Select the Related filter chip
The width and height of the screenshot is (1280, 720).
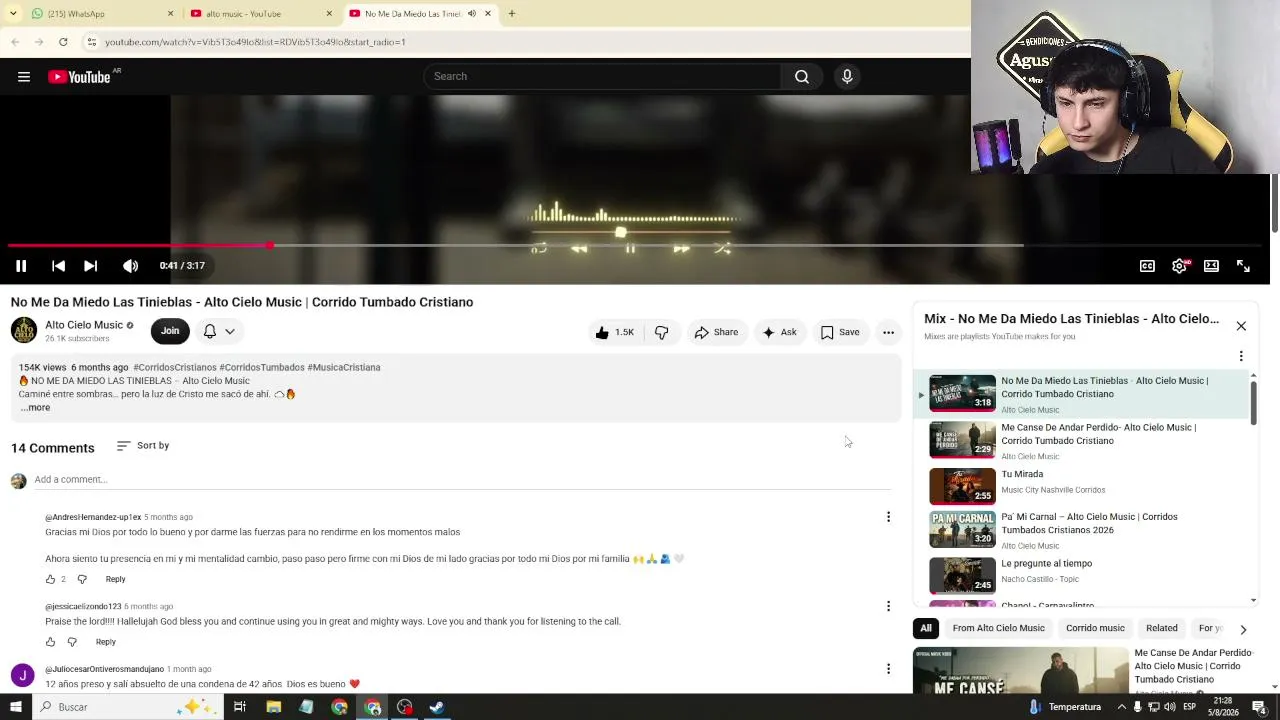click(x=1161, y=629)
